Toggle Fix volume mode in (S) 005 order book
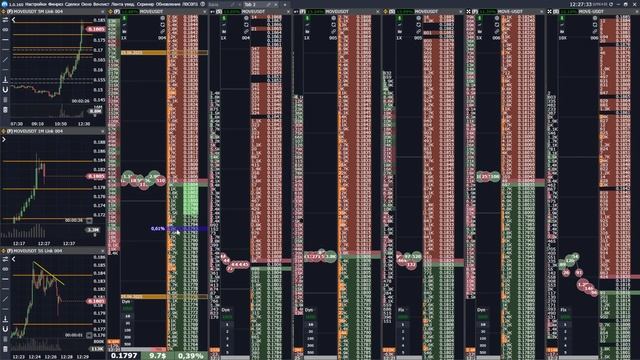This screenshot has height=360, width=640. click(401, 310)
